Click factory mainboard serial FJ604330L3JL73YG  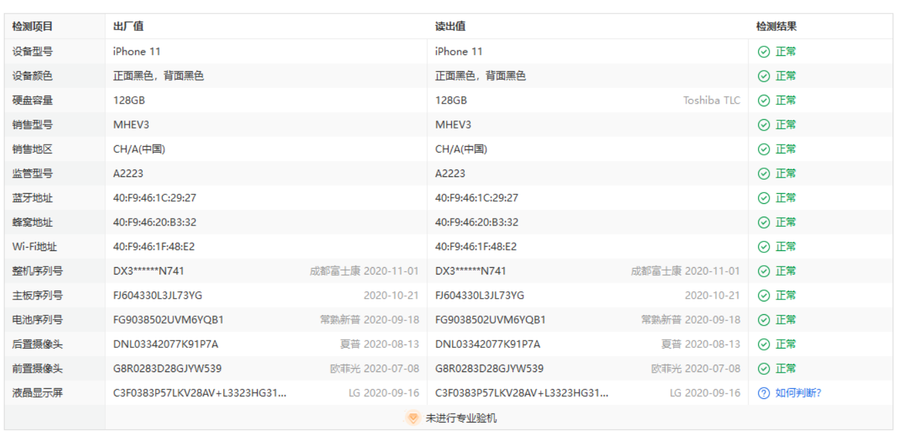pos(158,295)
